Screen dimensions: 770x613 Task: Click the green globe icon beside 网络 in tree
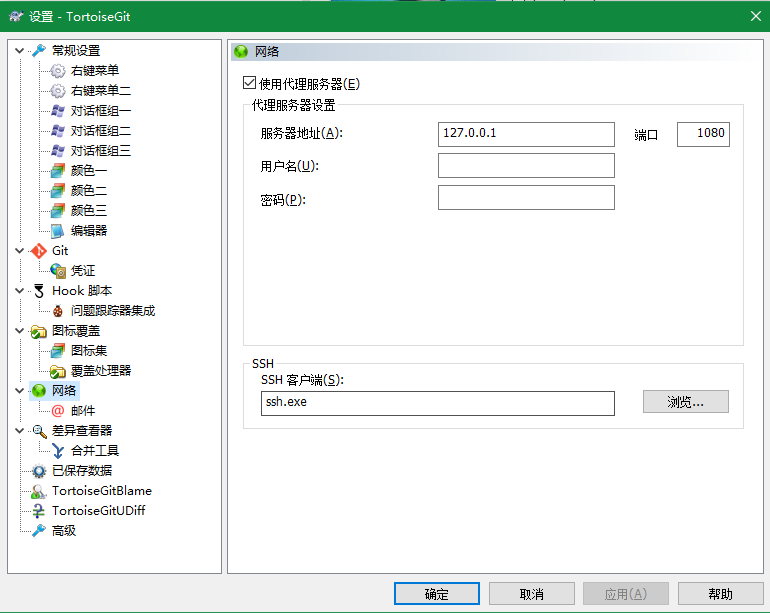pos(39,391)
